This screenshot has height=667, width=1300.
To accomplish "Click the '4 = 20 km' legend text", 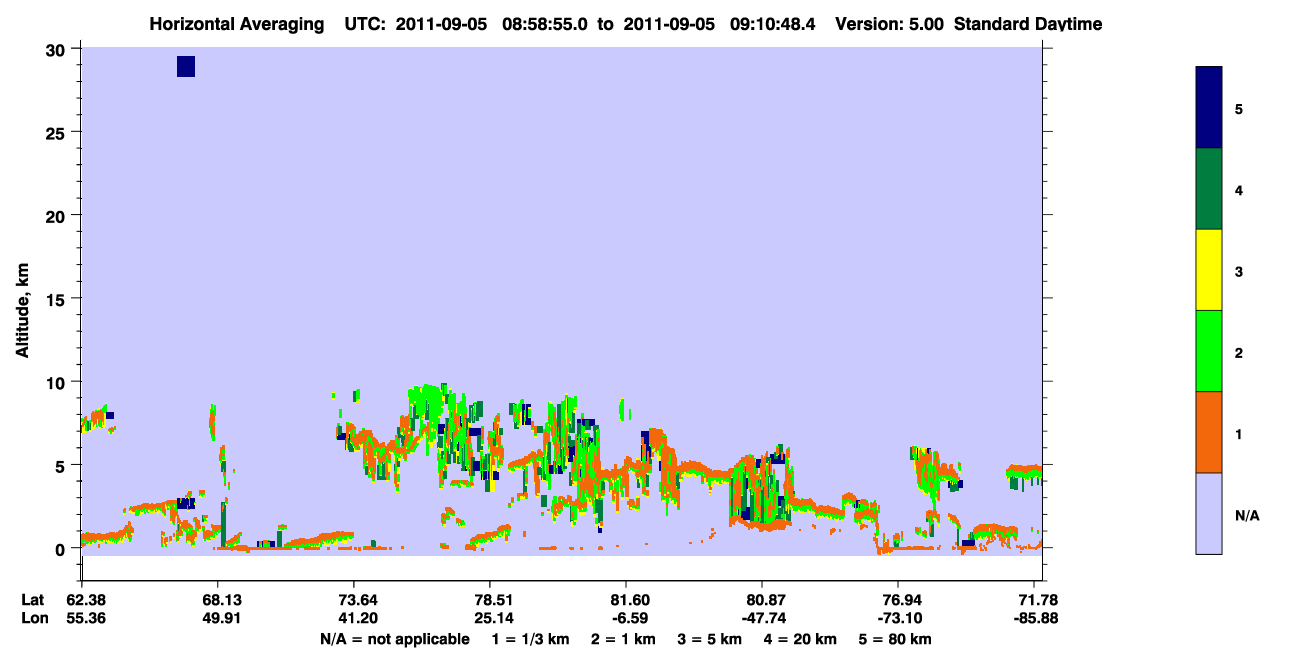I will tap(802, 639).
